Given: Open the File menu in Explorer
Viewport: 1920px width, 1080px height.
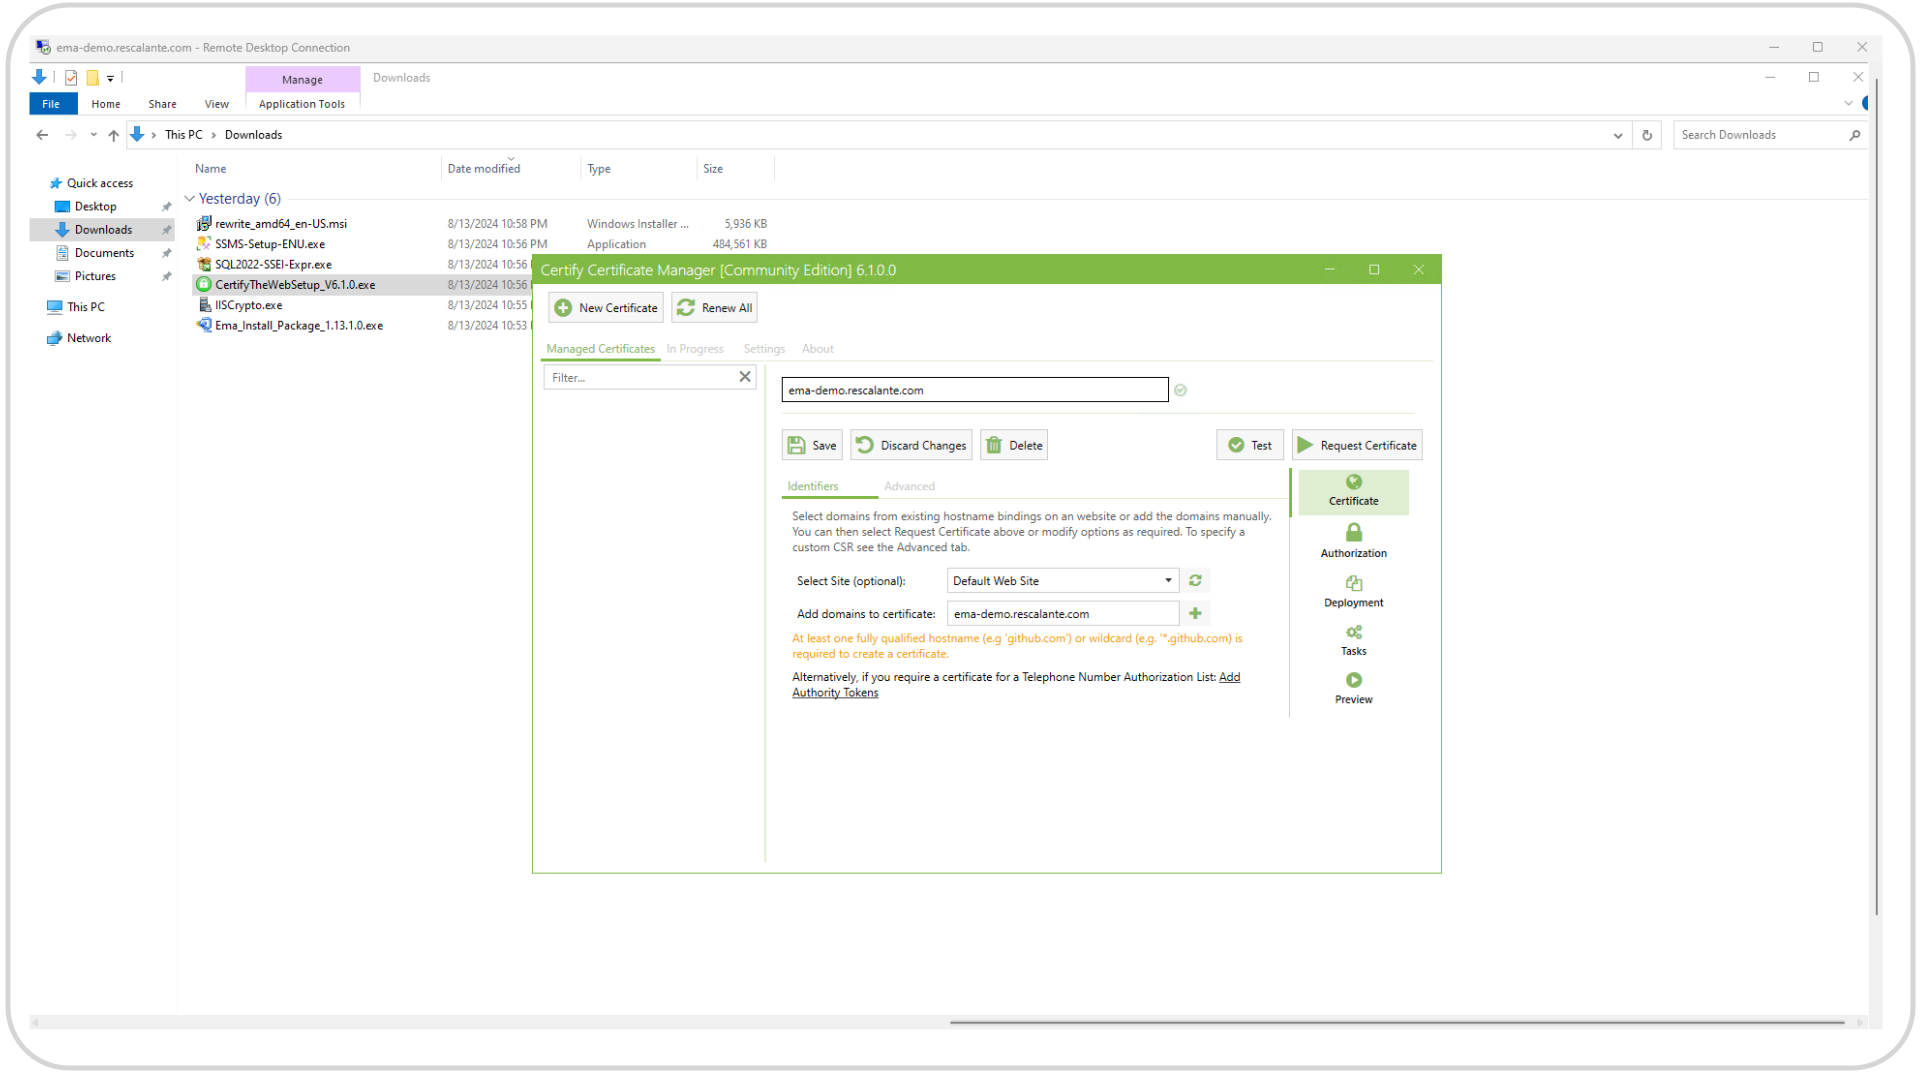Looking at the screenshot, I should pos(51,104).
